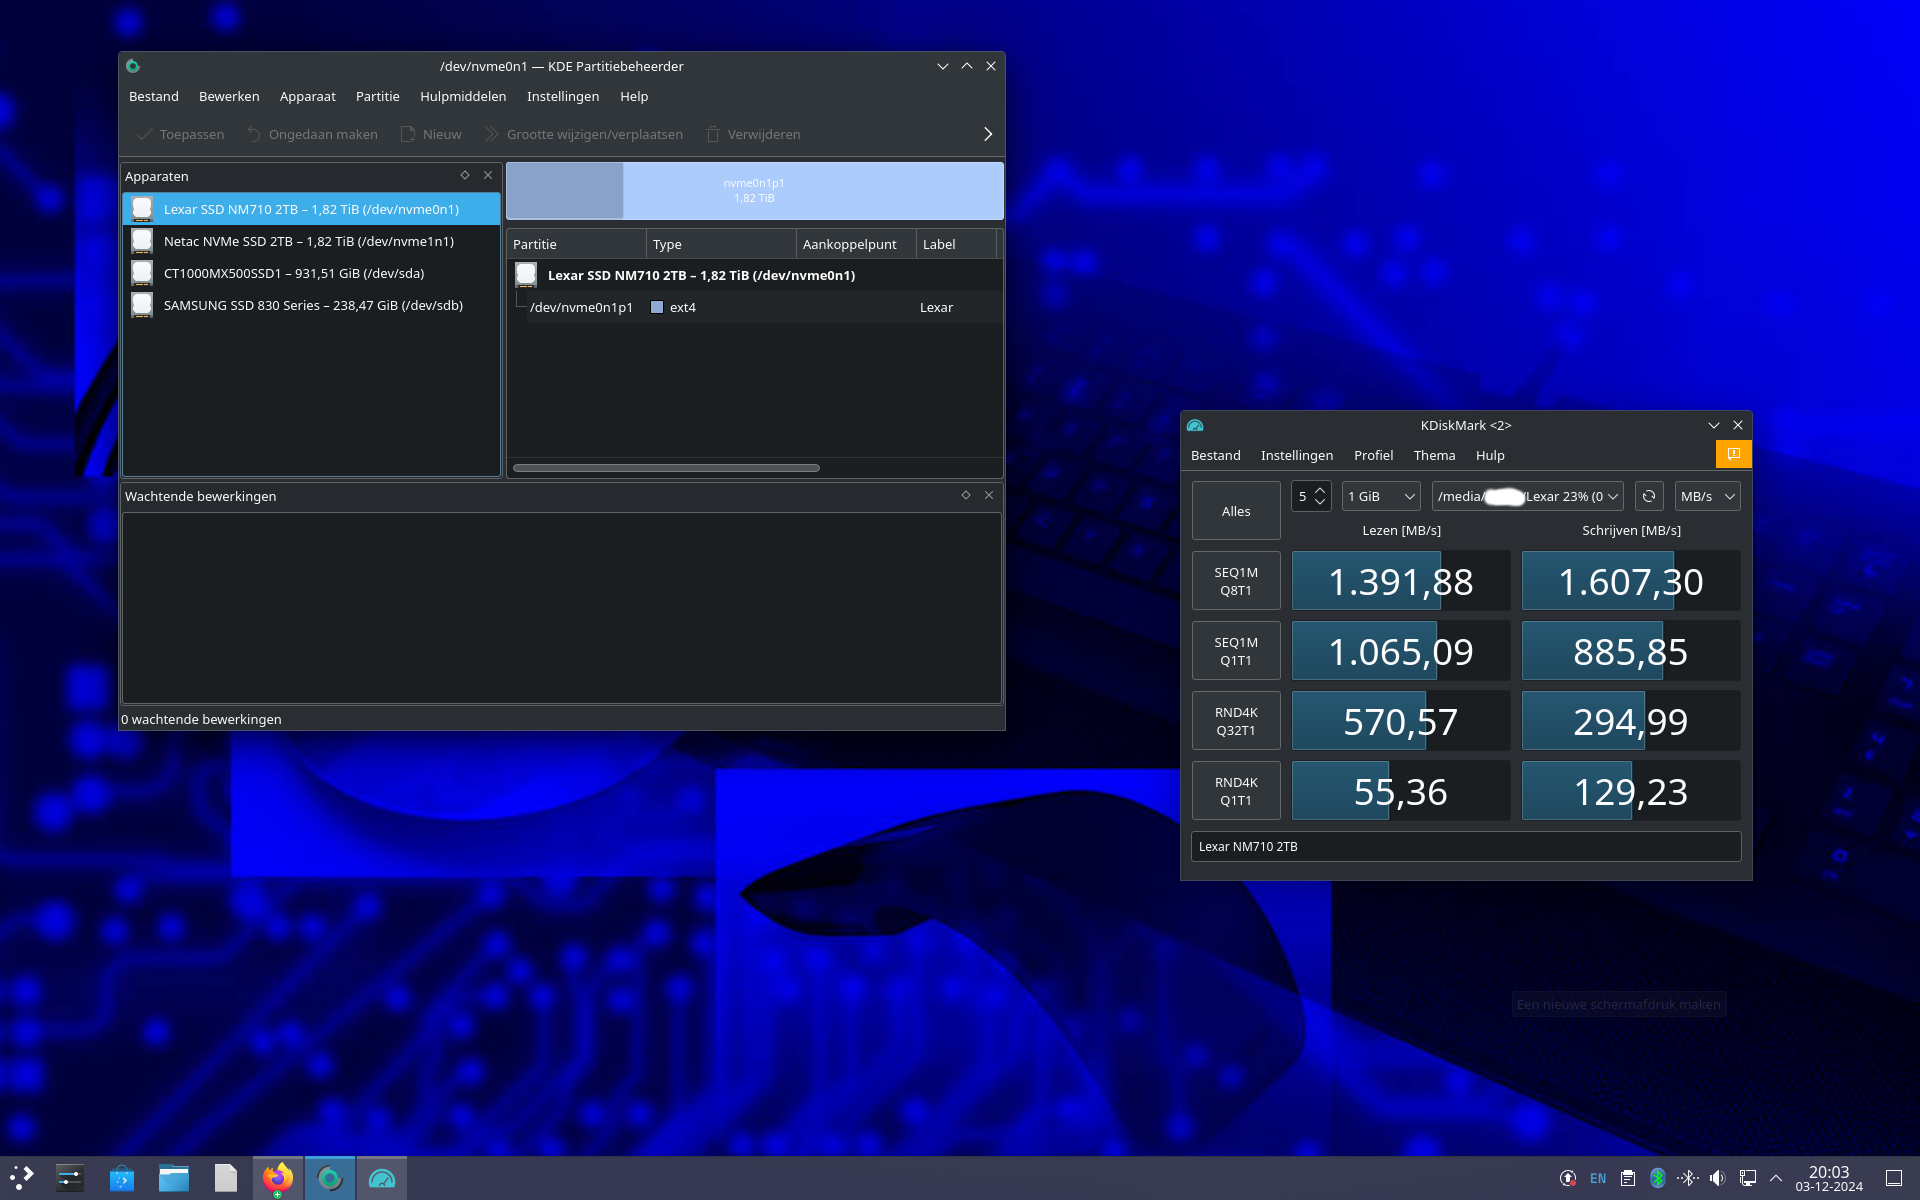The width and height of the screenshot is (1920, 1200).
Task: Click the orange notification icon in KDiskMark
Action: [x=1734, y=454]
